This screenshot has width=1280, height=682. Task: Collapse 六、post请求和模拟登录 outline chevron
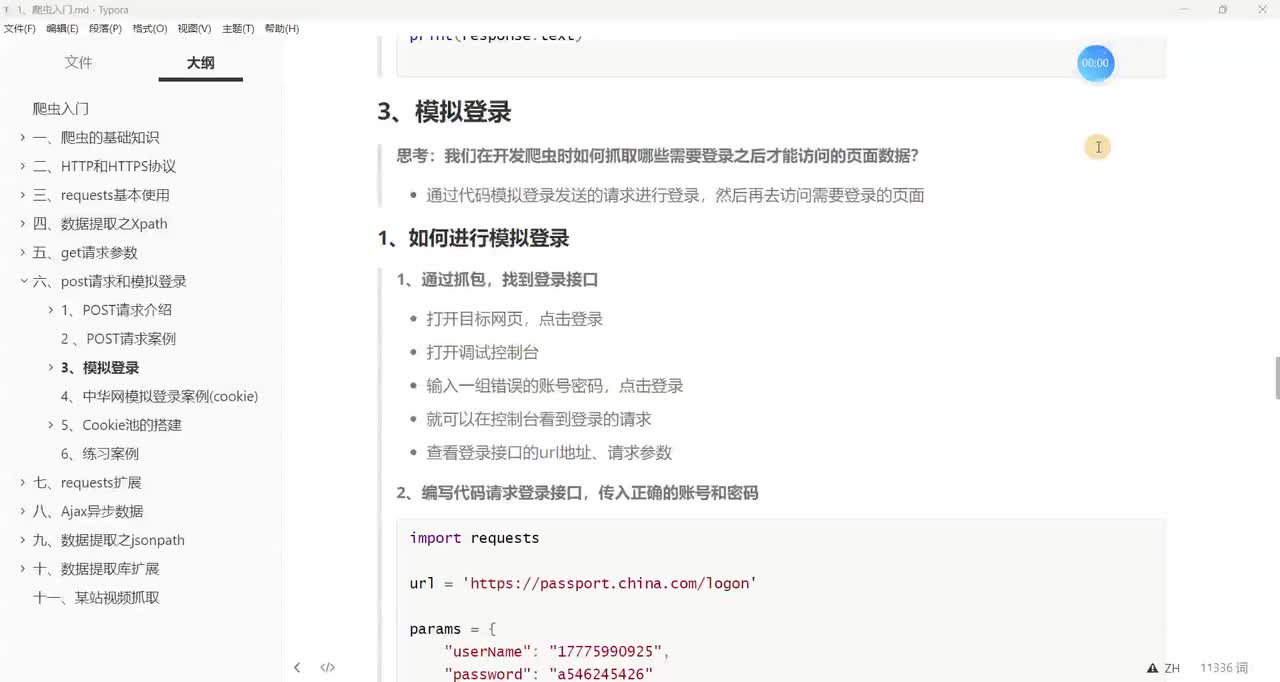click(x=23, y=281)
